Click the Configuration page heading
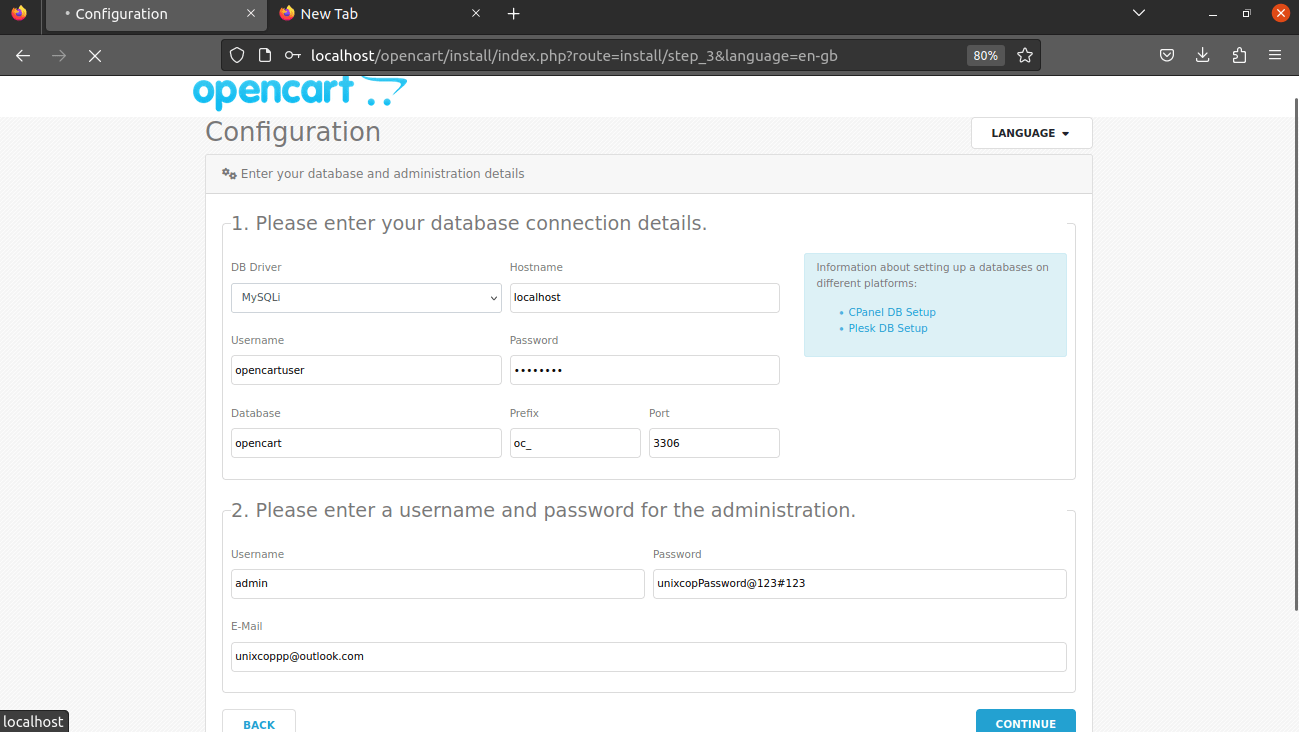Viewport: 1299px width, 732px height. click(x=293, y=132)
